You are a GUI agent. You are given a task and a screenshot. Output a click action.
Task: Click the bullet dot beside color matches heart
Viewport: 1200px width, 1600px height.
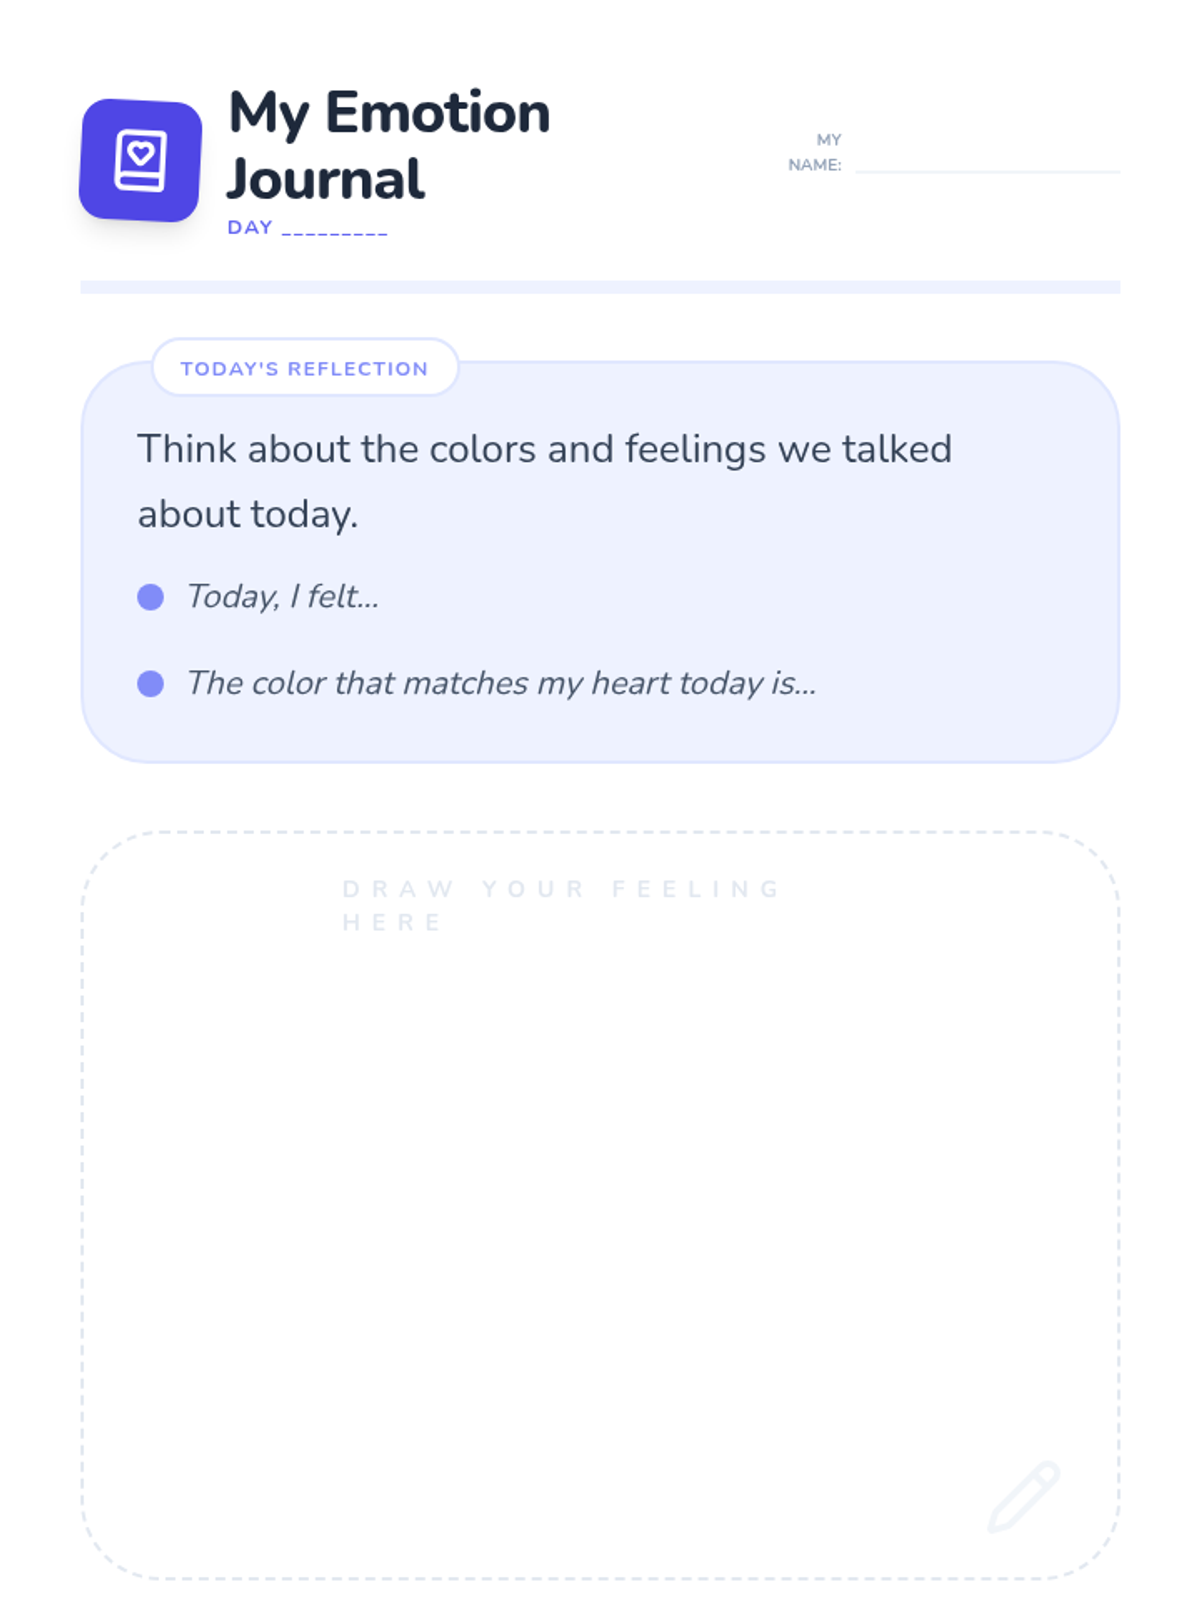point(150,684)
